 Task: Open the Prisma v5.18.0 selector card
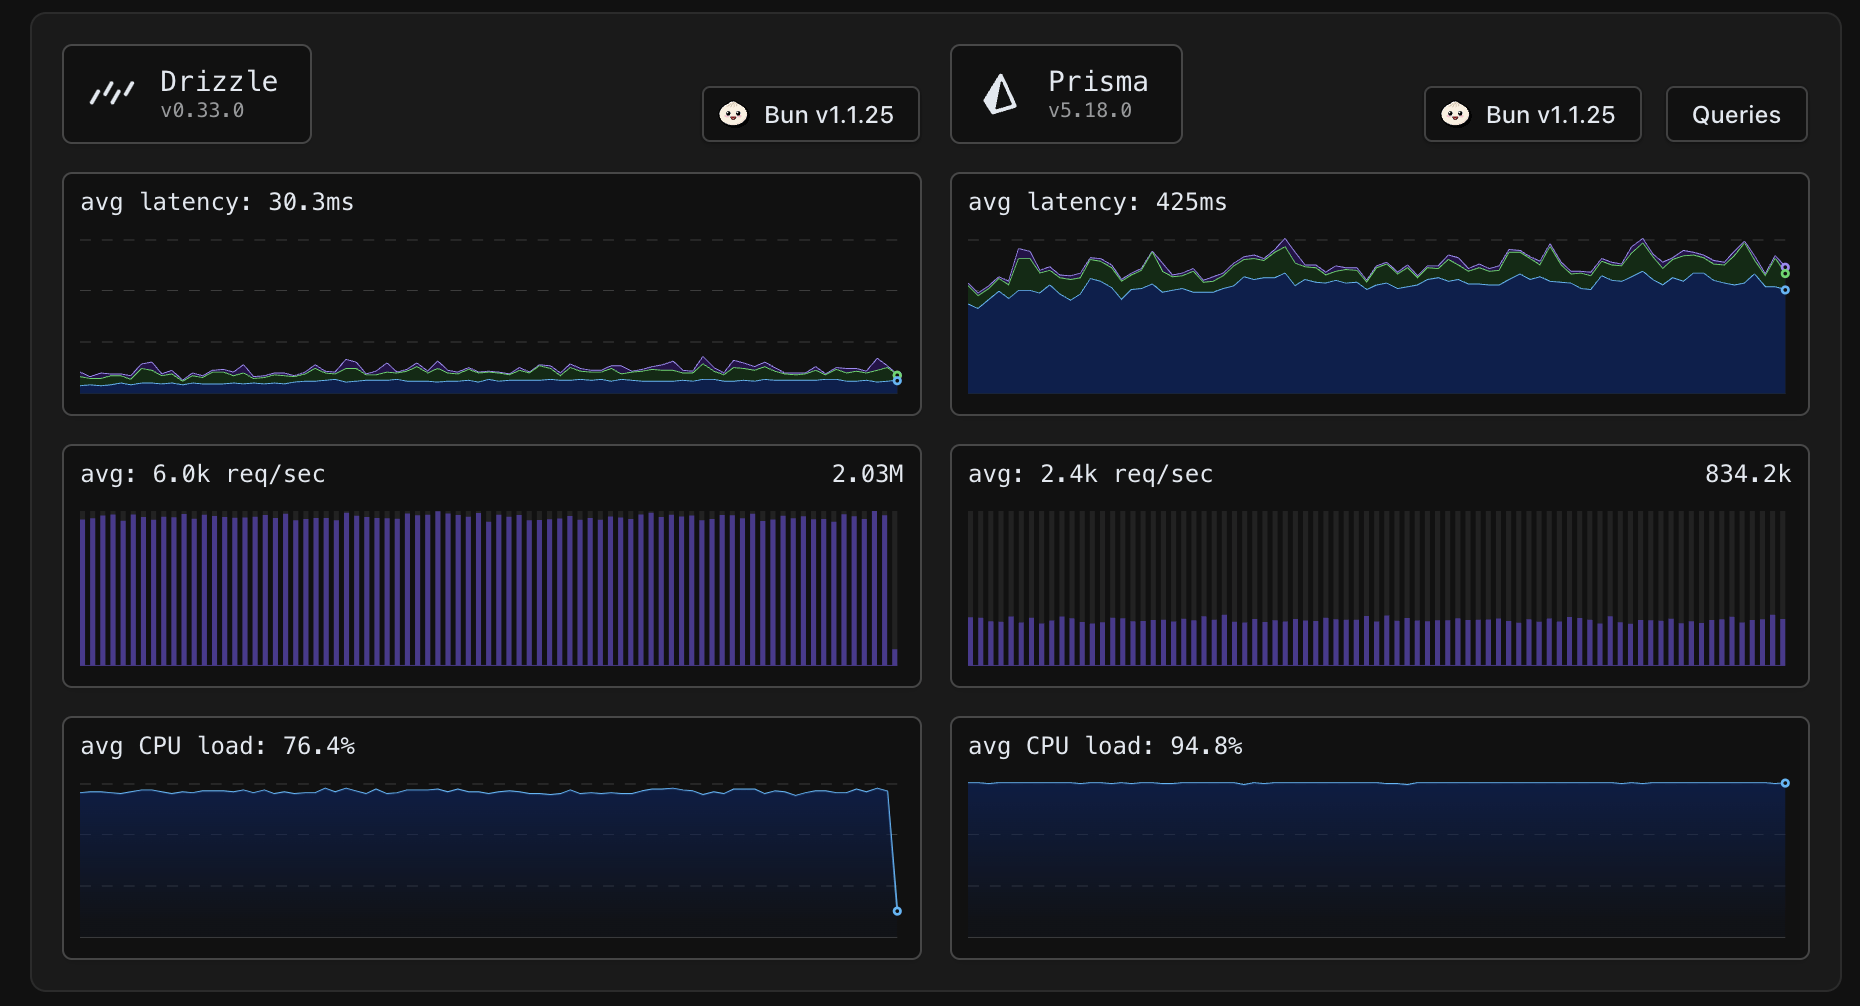(1066, 94)
